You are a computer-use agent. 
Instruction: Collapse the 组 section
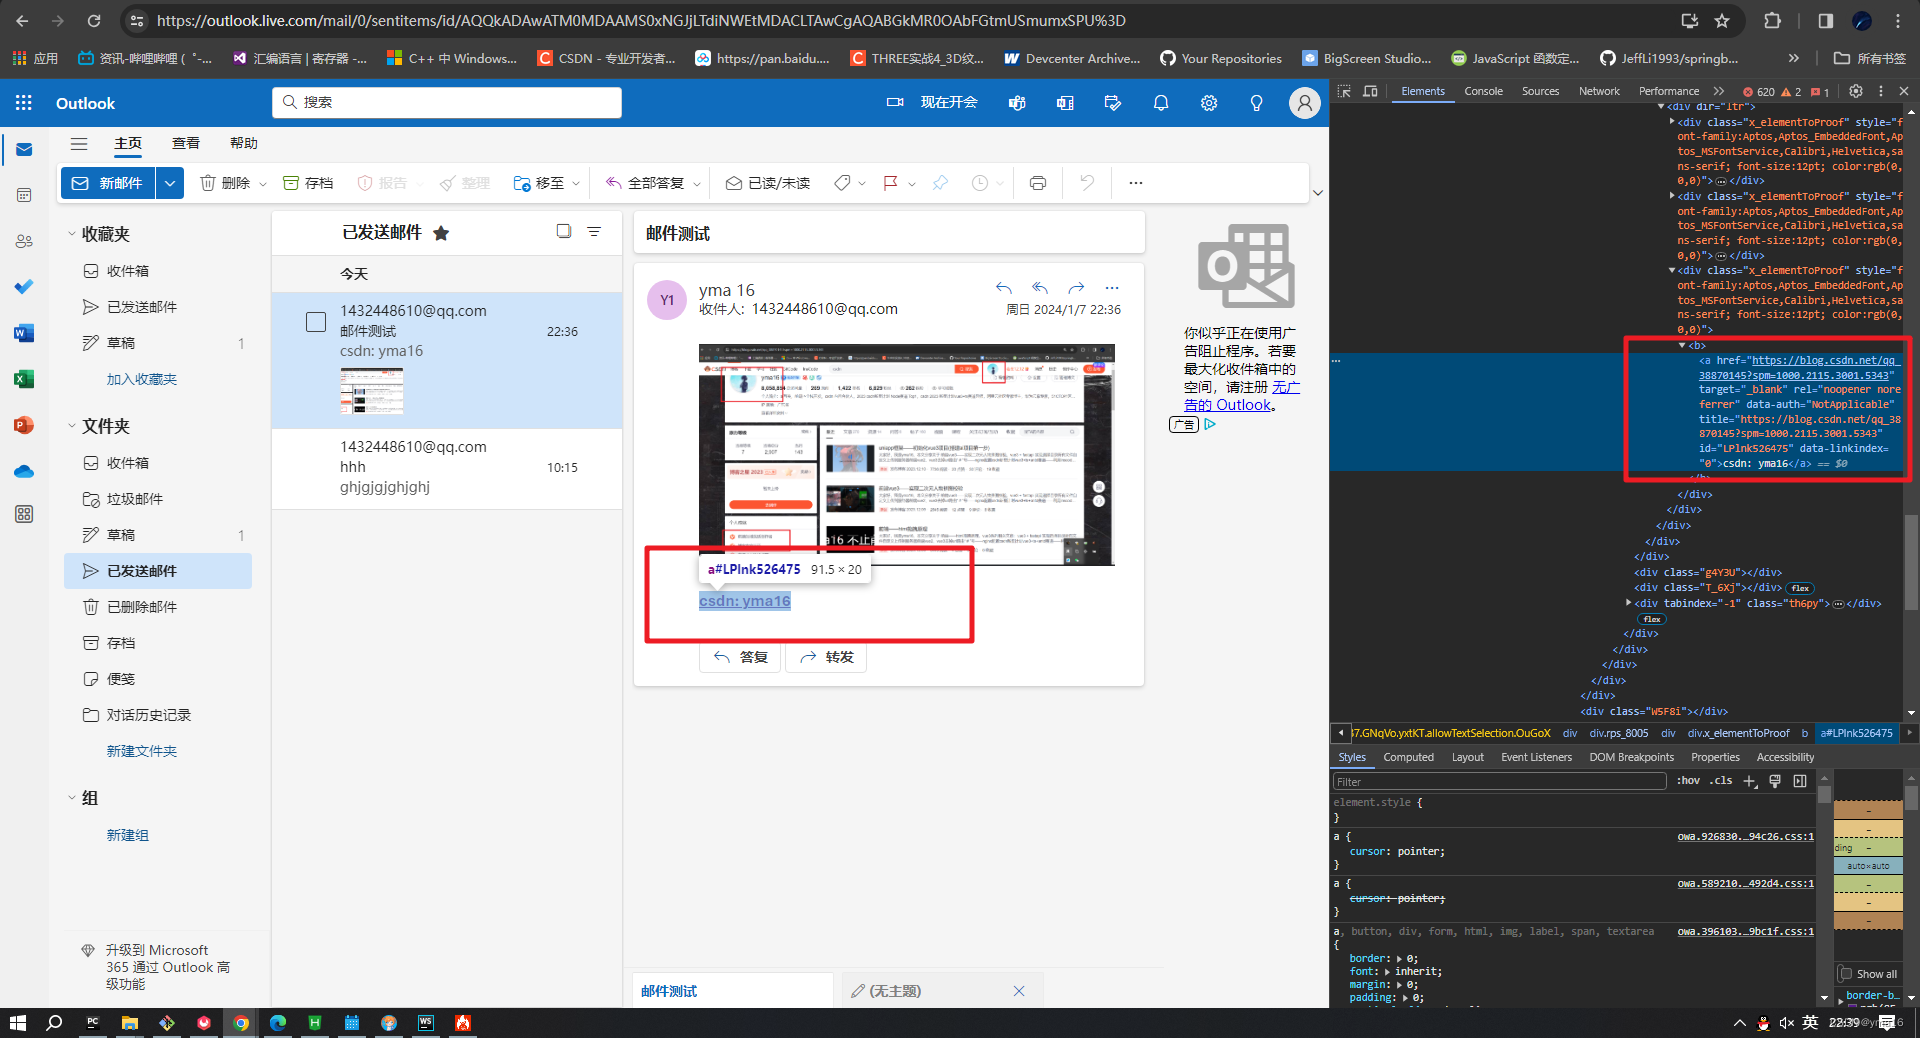pyautogui.click(x=72, y=798)
